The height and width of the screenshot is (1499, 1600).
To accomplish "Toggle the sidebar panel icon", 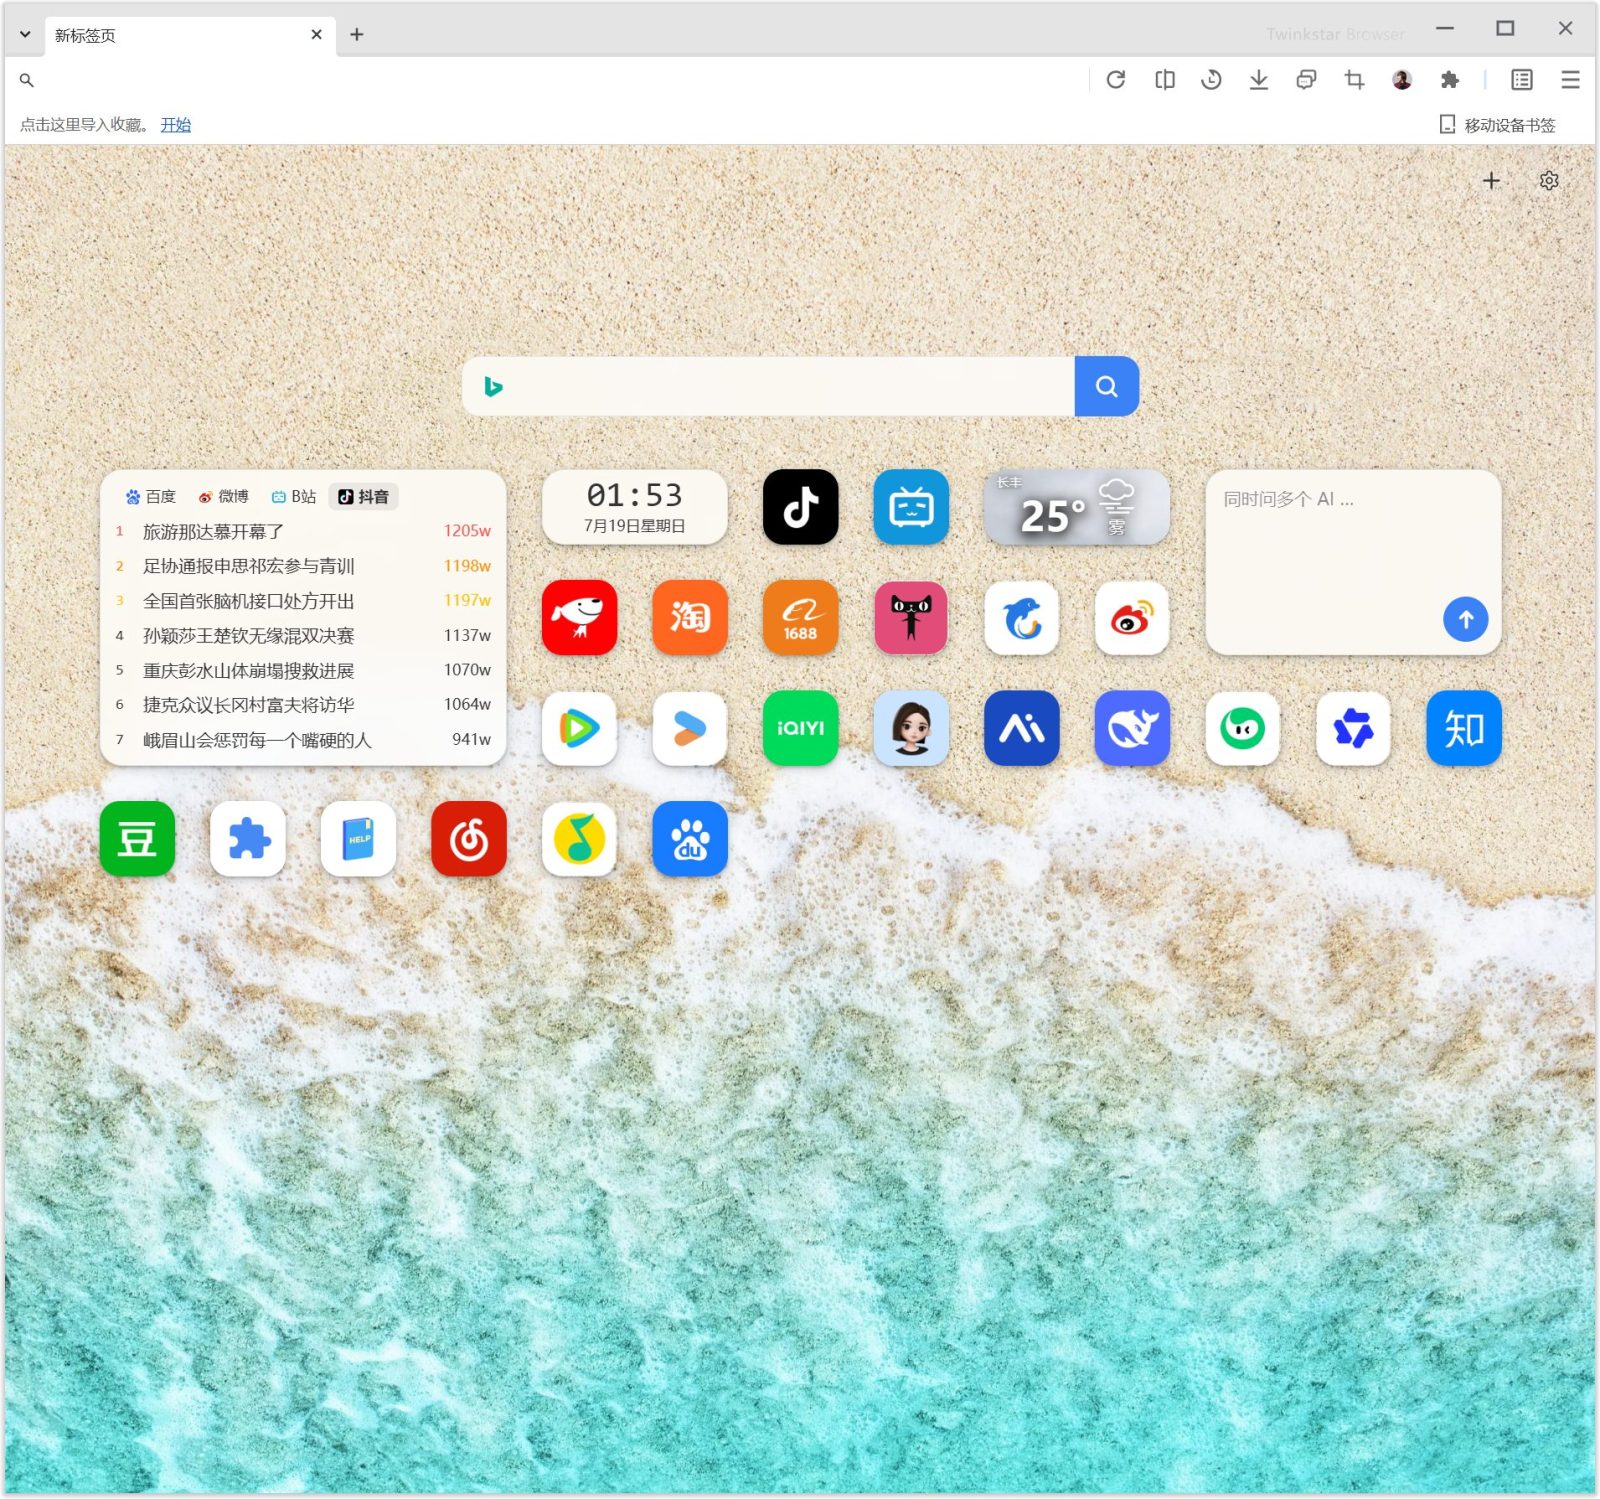I will [x=1522, y=80].
